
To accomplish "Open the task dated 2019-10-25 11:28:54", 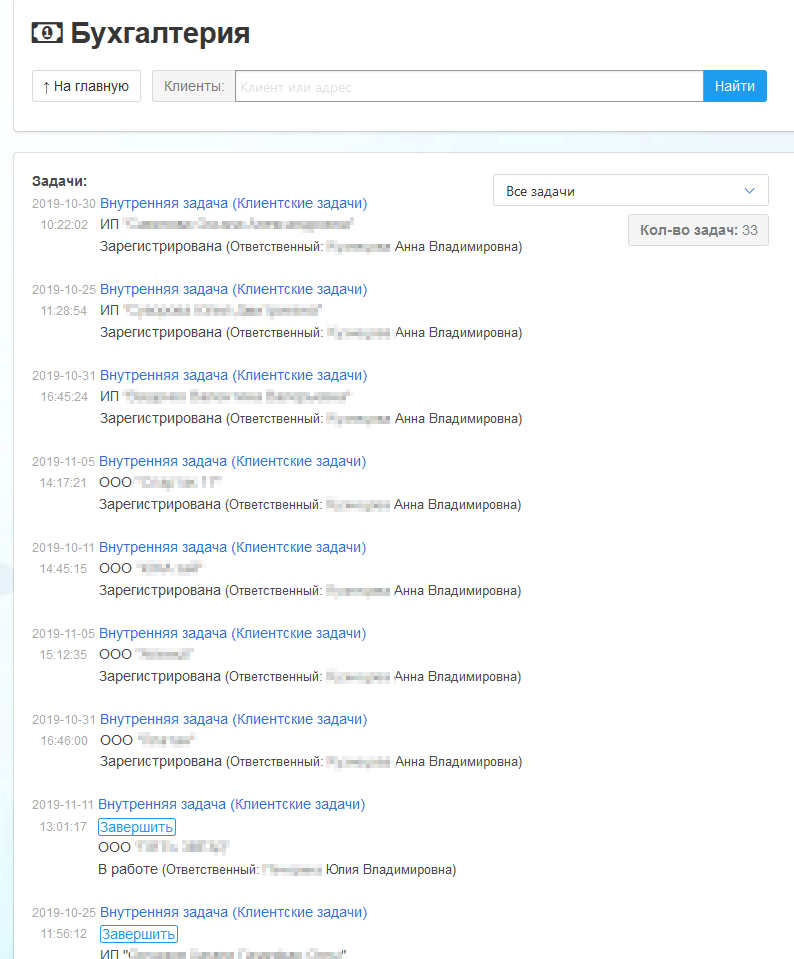I will click(233, 289).
